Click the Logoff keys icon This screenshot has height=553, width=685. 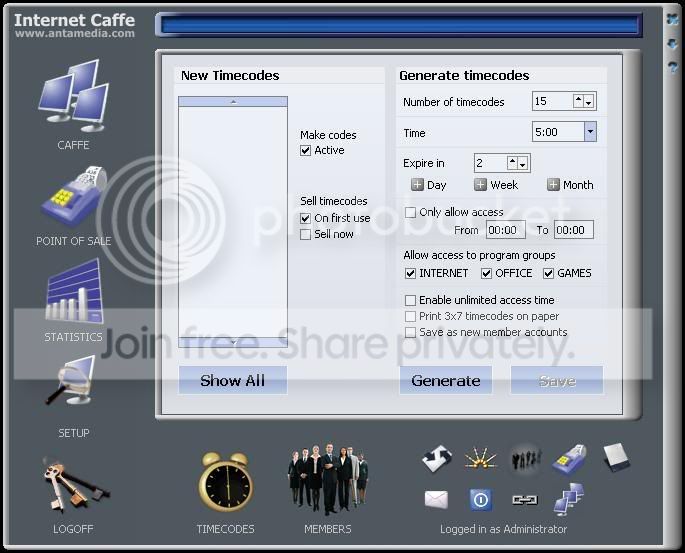(74, 485)
